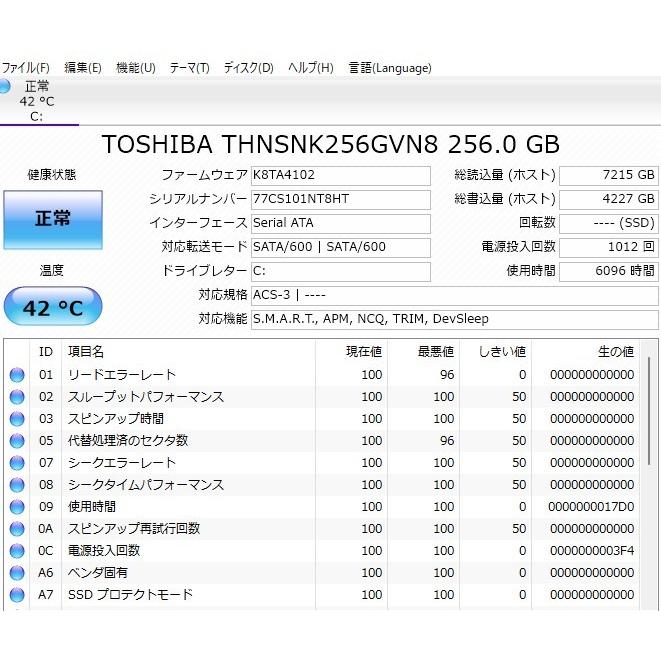This screenshot has width=661, height=661.
Task: Select the ベンダ固有 attribute name
Action: (98, 572)
